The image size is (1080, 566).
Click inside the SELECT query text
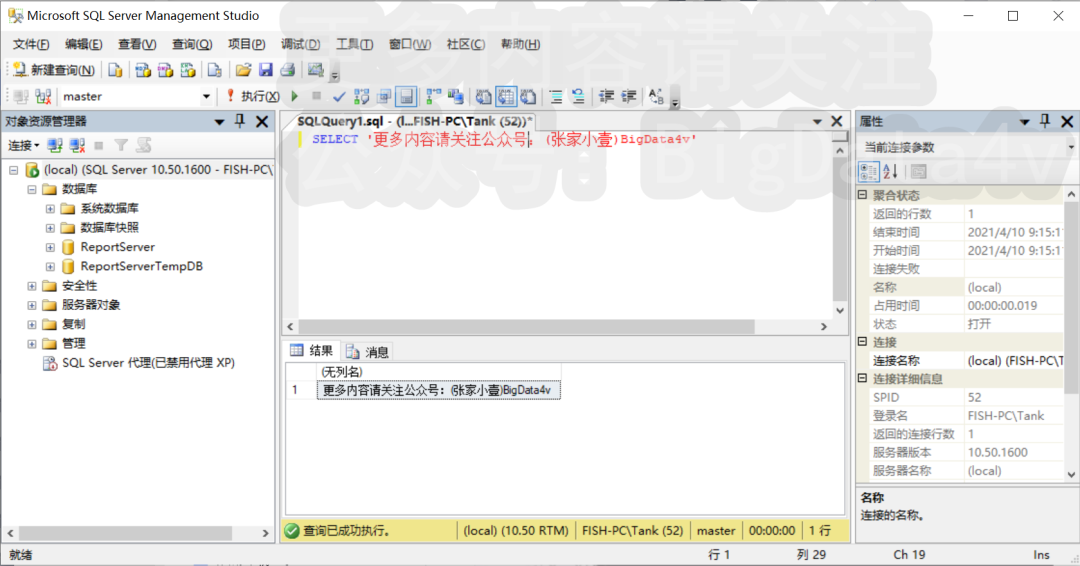coord(503,139)
